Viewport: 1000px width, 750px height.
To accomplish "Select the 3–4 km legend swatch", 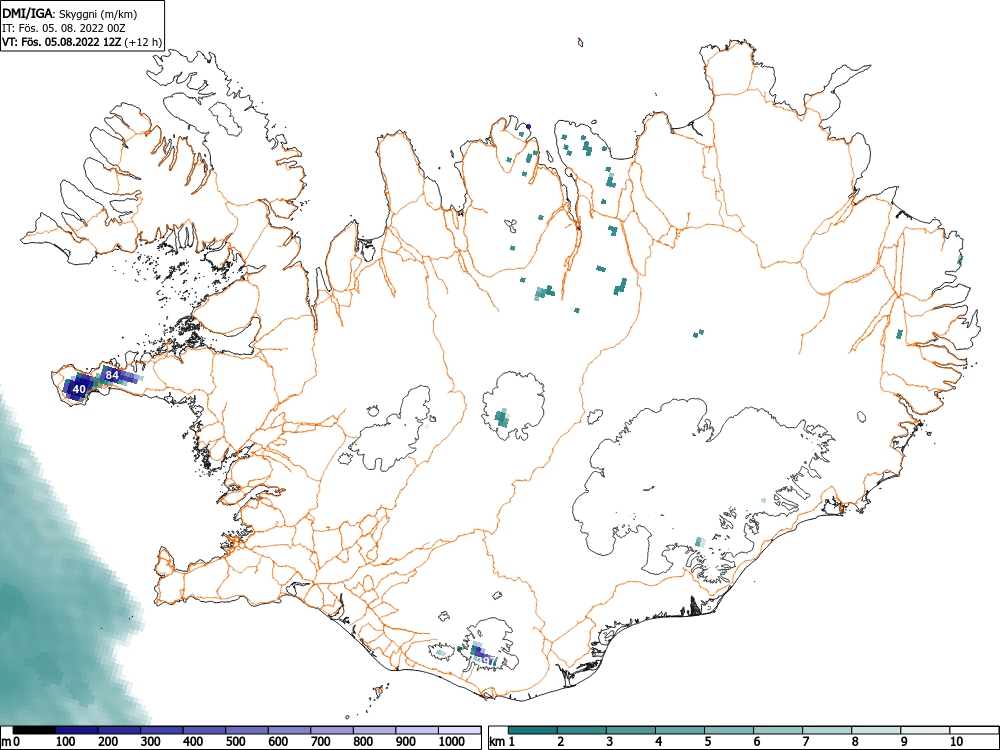I will pyautogui.click(x=631, y=730).
